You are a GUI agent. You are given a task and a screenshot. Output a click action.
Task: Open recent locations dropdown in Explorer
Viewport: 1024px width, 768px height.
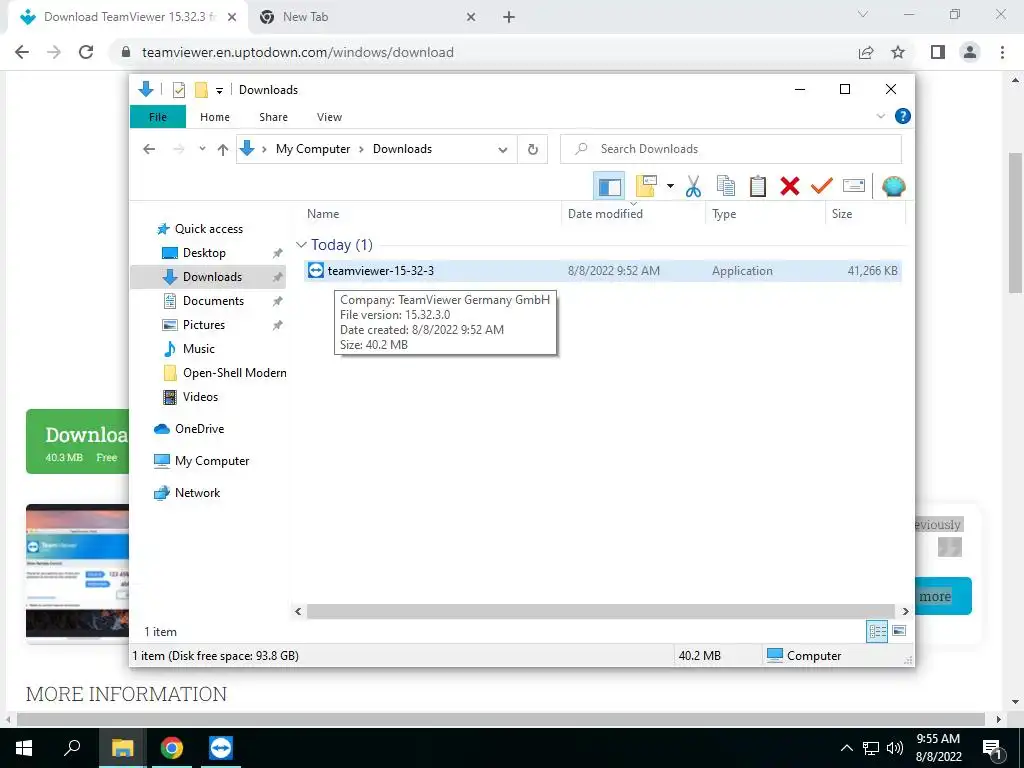tap(202, 149)
